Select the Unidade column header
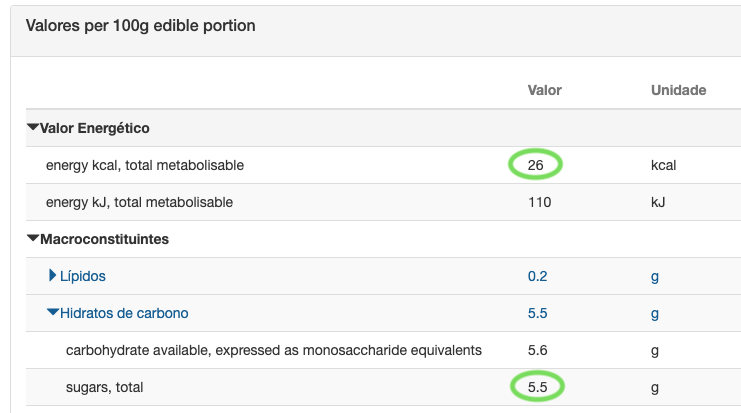The width and height of the screenshot is (741, 413). [x=679, y=90]
